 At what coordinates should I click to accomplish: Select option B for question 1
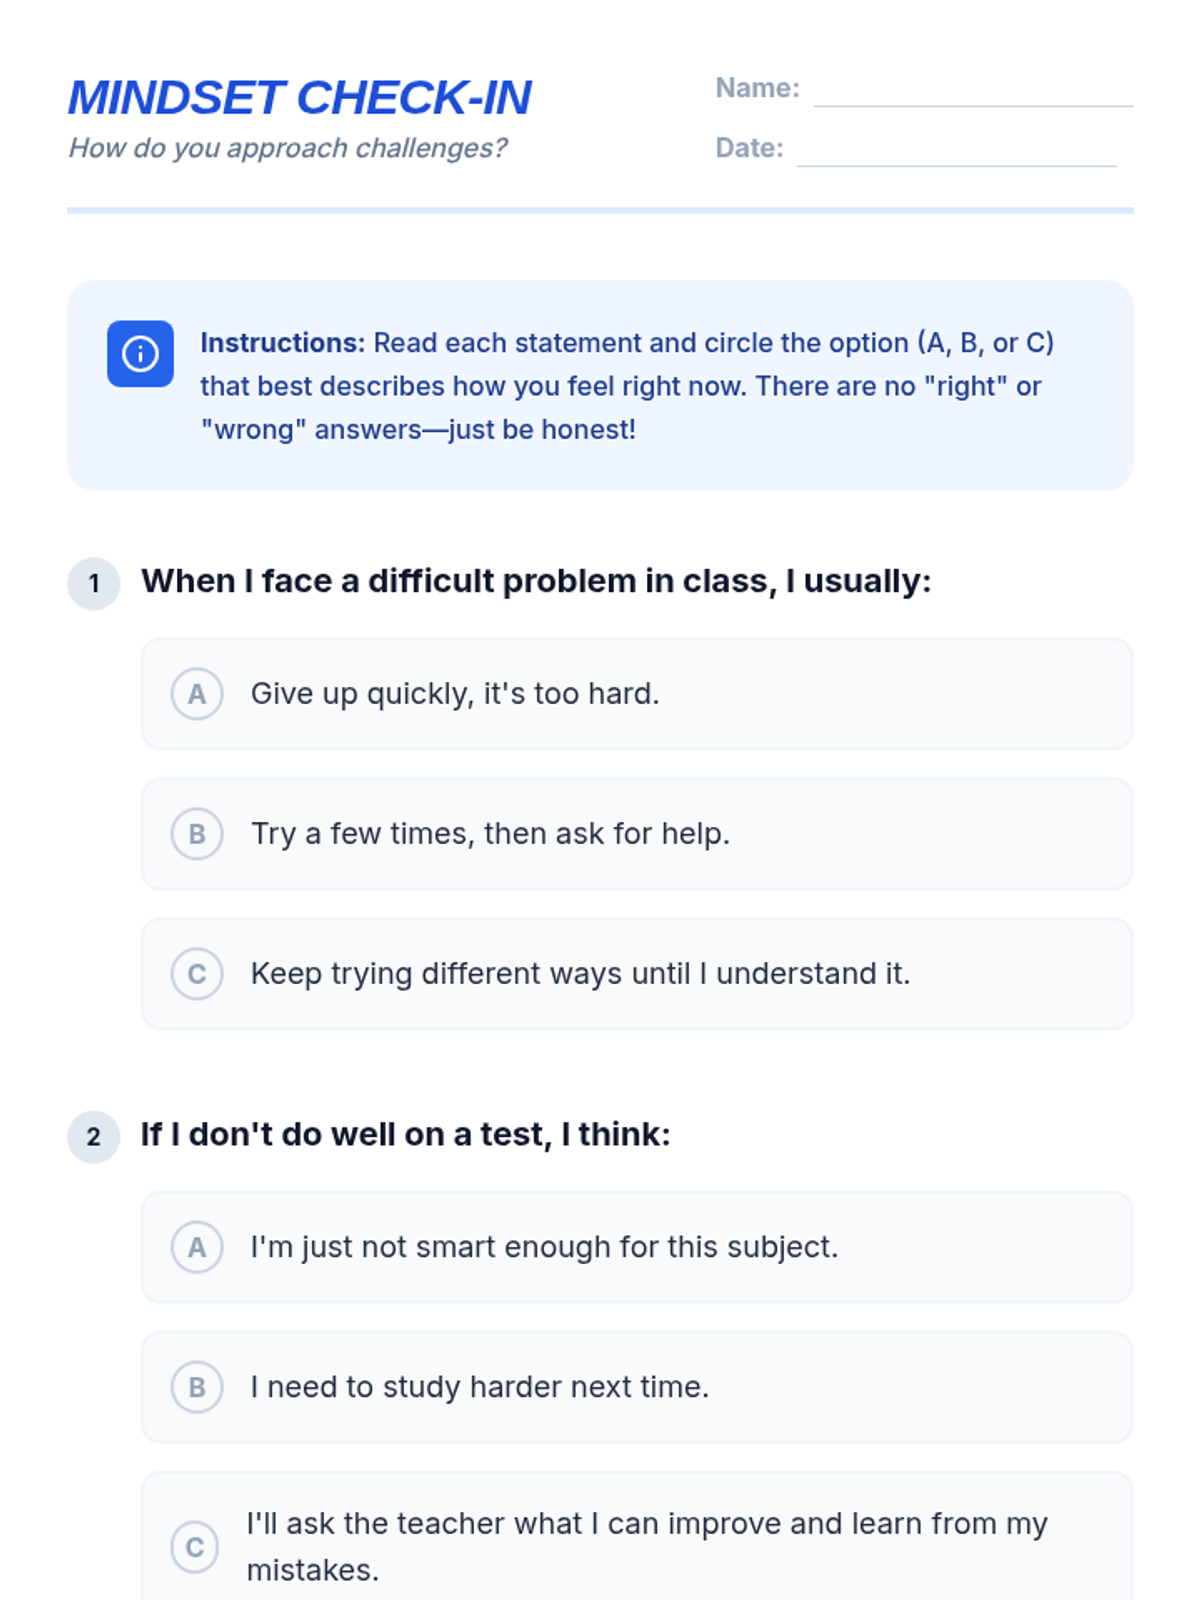pyautogui.click(x=197, y=834)
